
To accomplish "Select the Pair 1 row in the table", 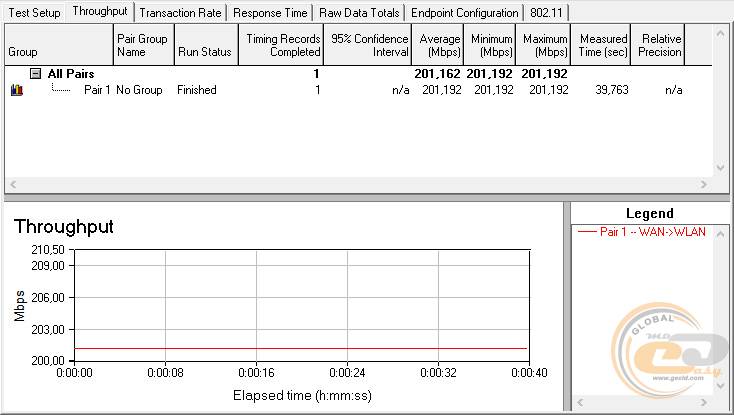I will pyautogui.click(x=97, y=90).
